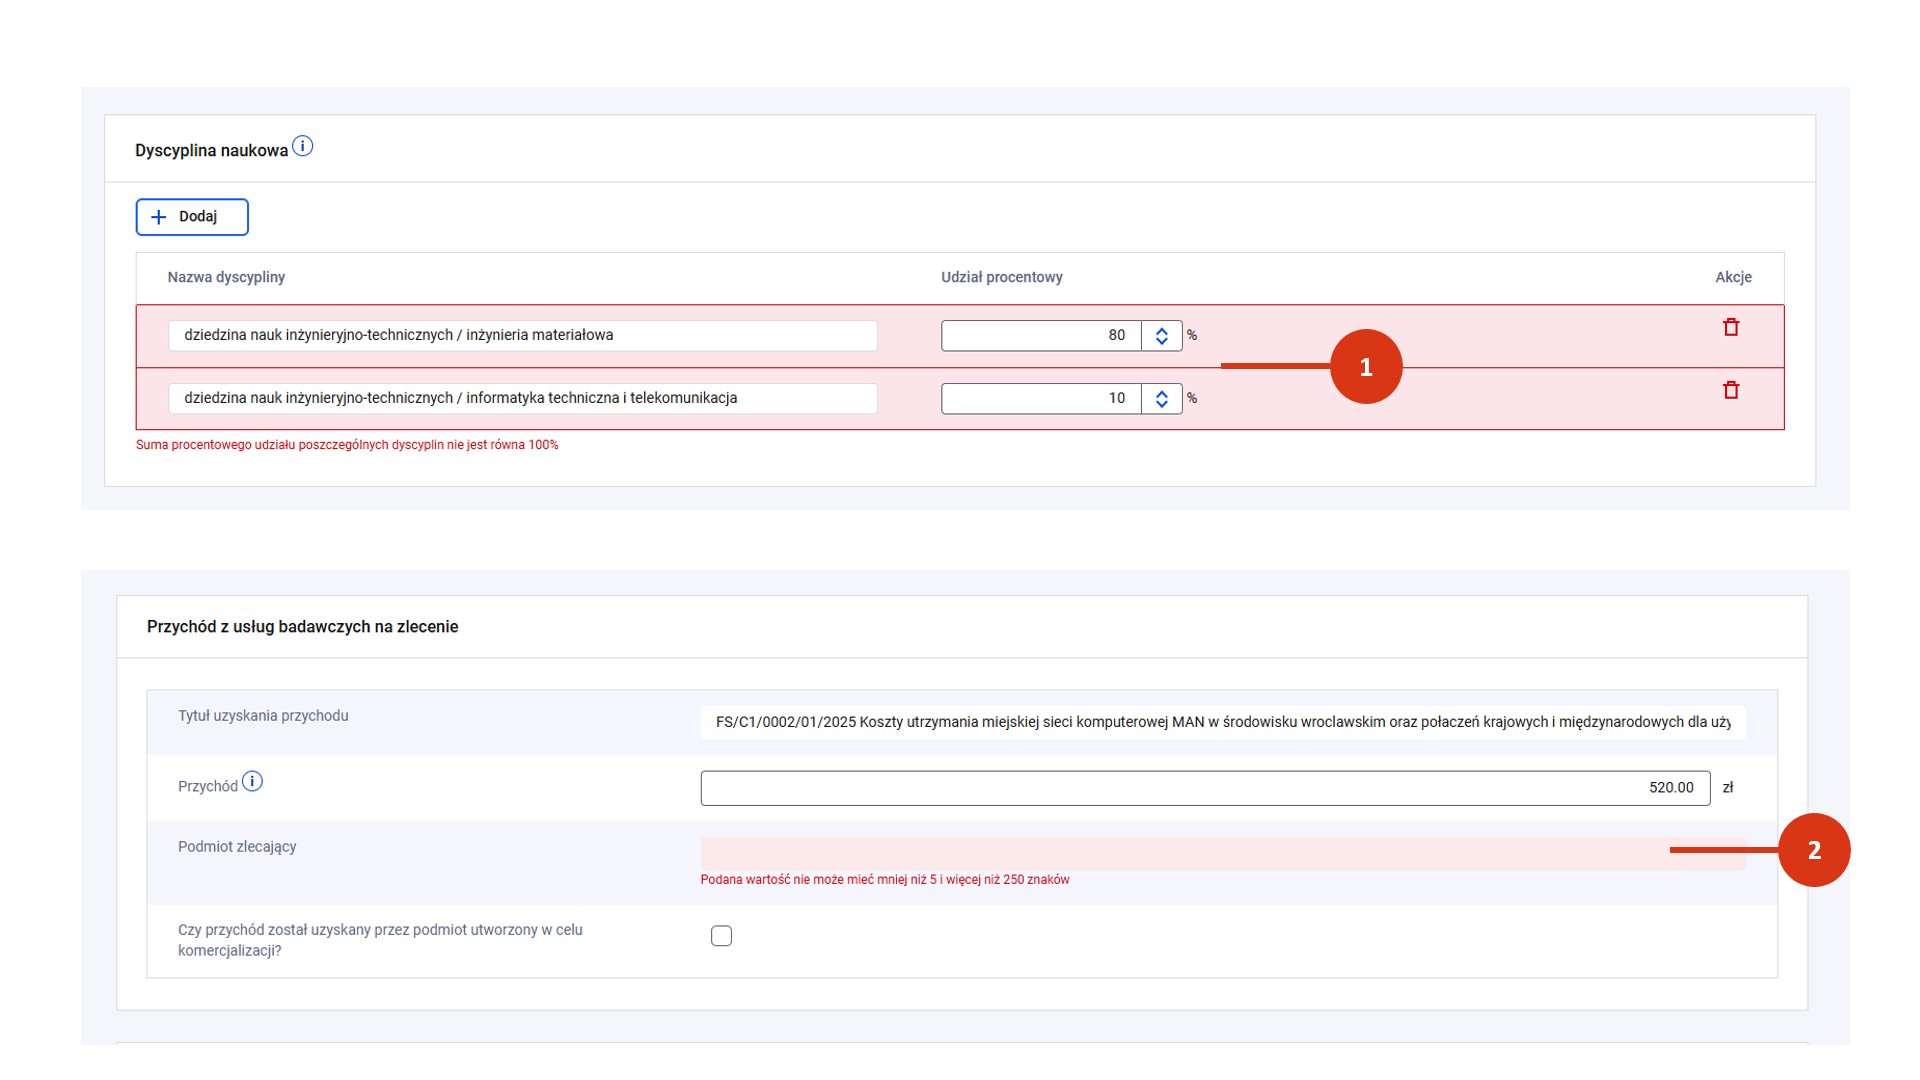
Task: Open the informatyka techniczna i telekomunikacja name field
Action: point(522,399)
